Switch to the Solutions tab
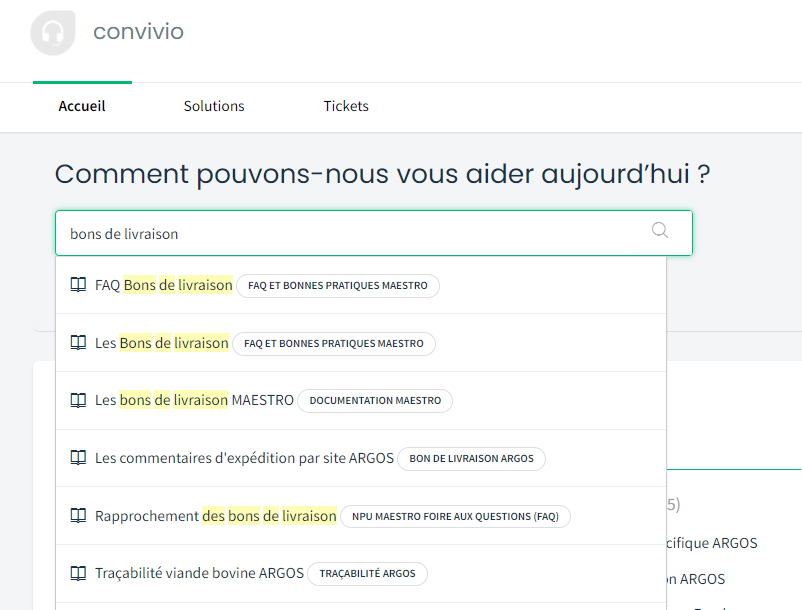 point(214,106)
